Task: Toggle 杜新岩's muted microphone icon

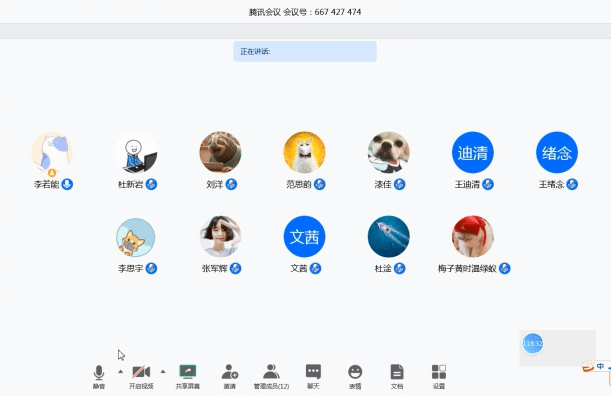Action: tap(151, 184)
